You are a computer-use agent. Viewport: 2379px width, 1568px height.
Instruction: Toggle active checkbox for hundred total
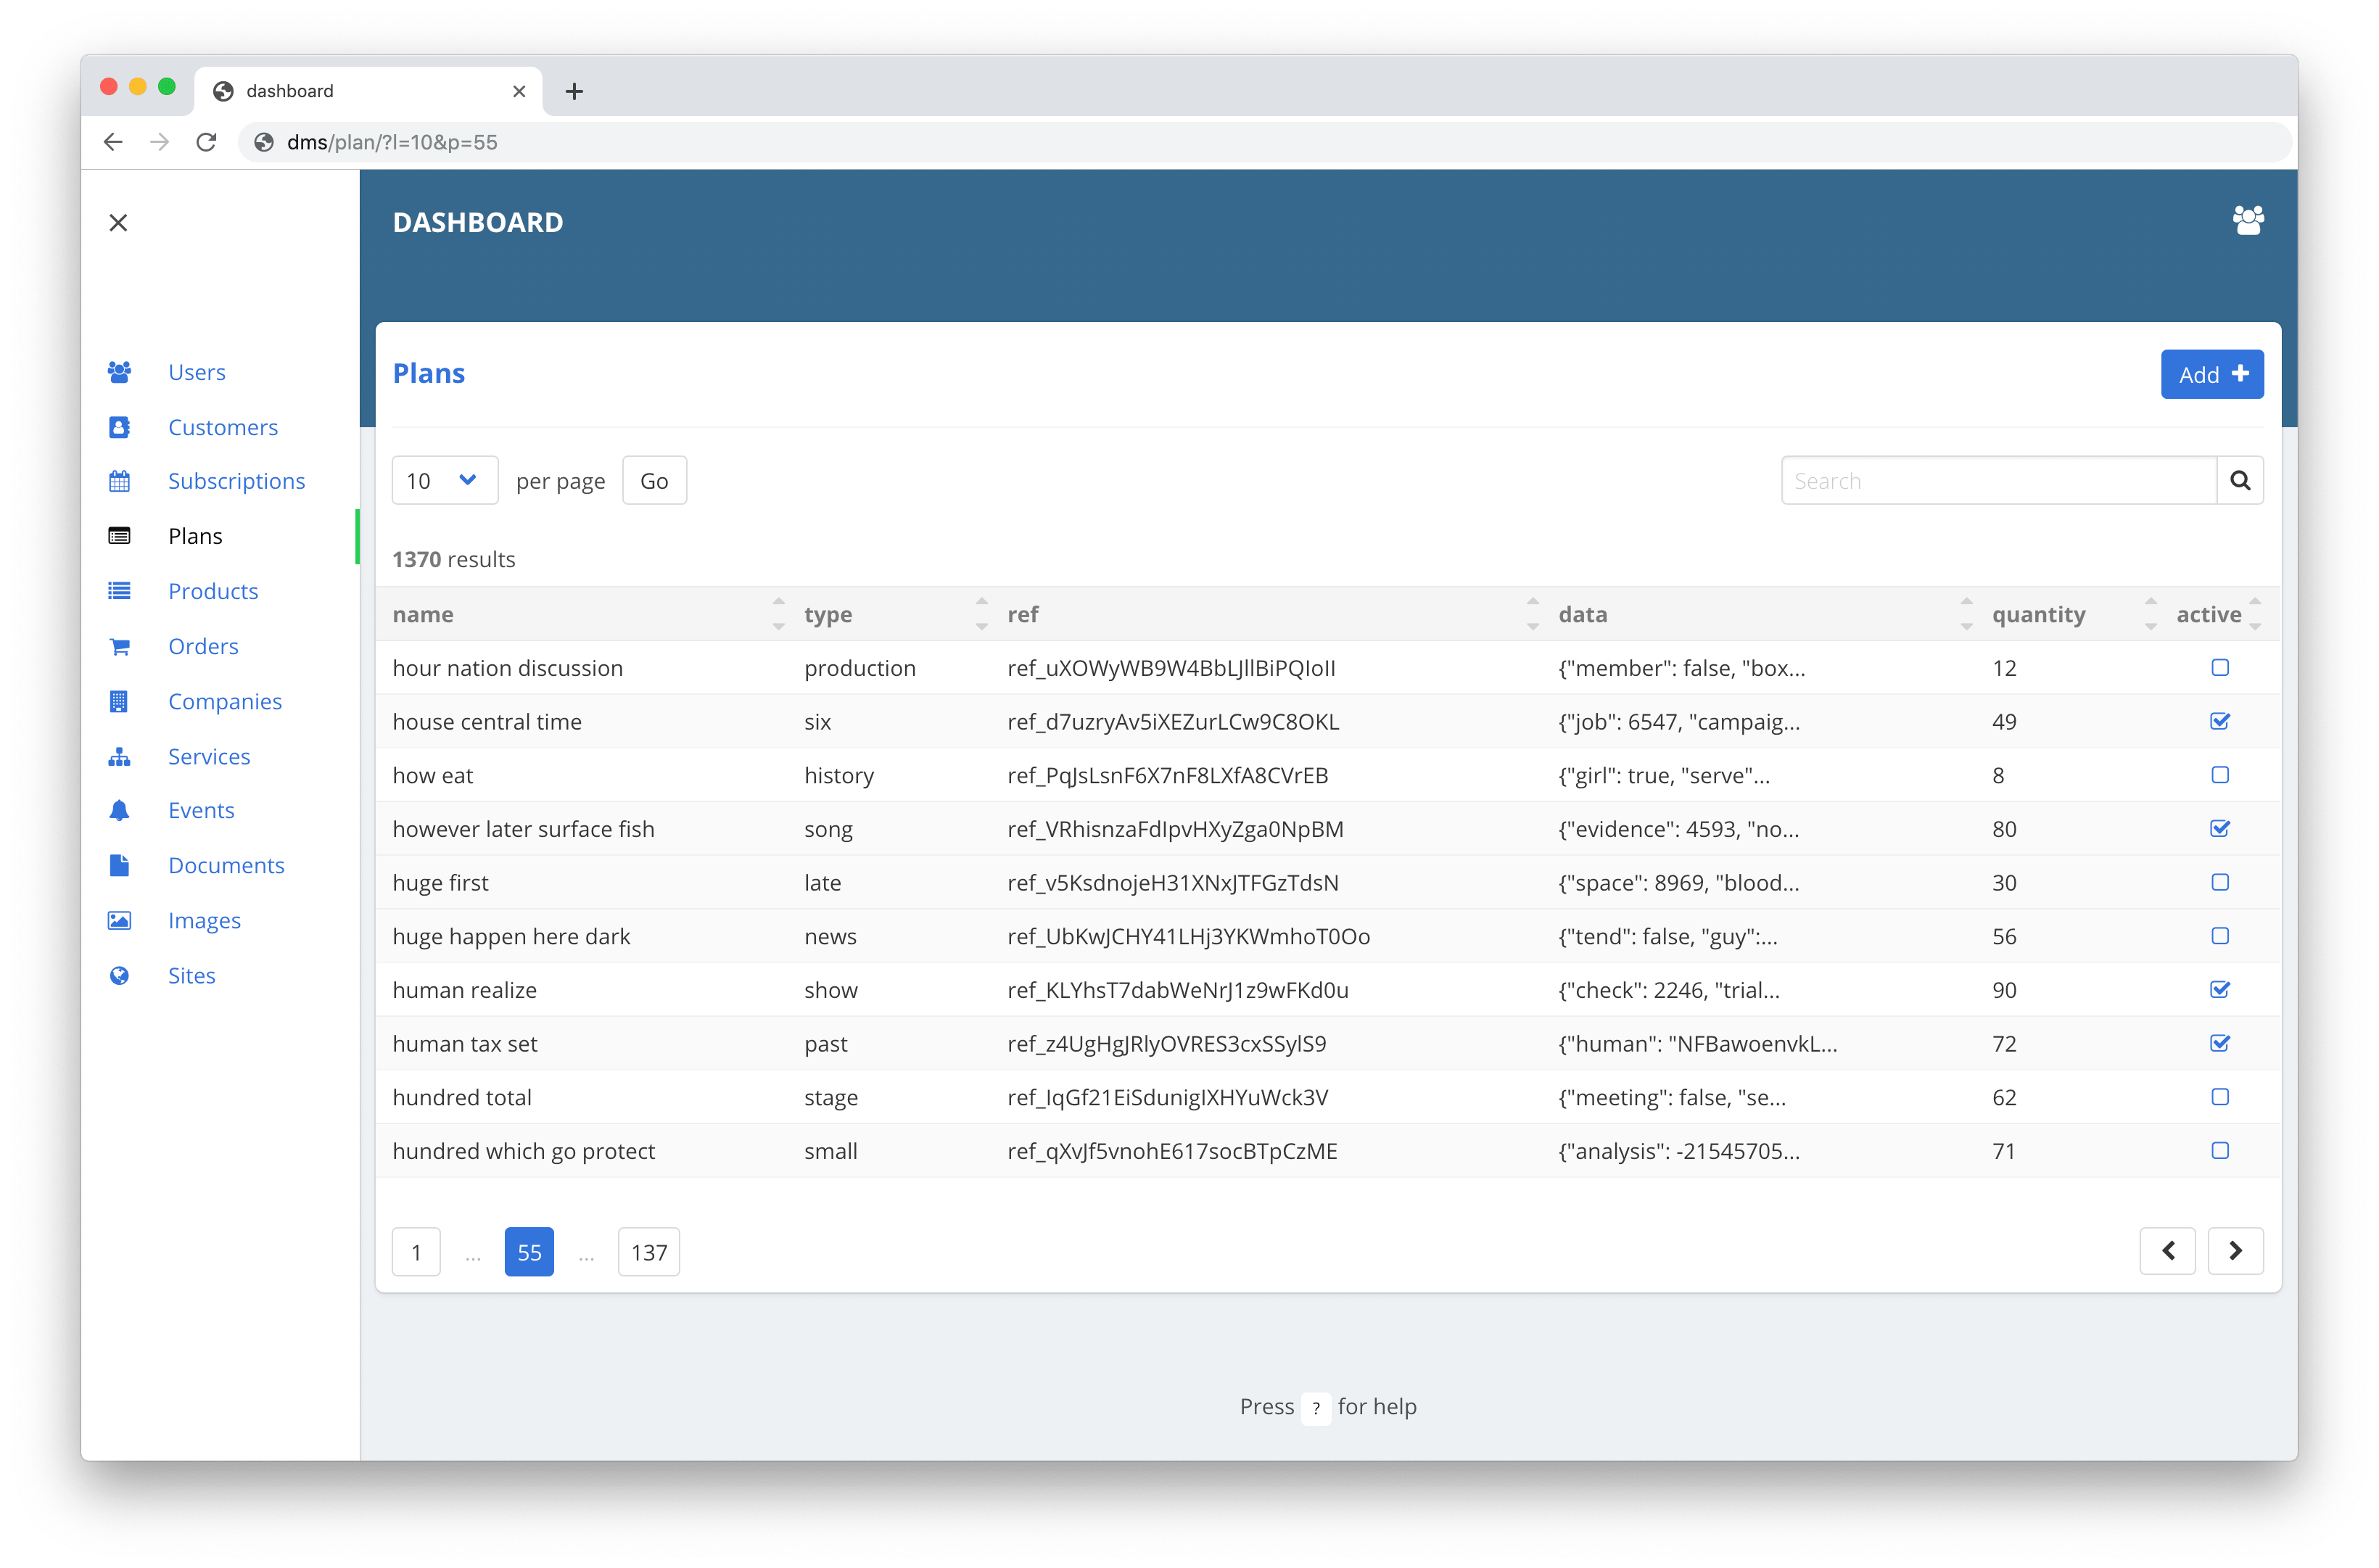[x=2220, y=1097]
